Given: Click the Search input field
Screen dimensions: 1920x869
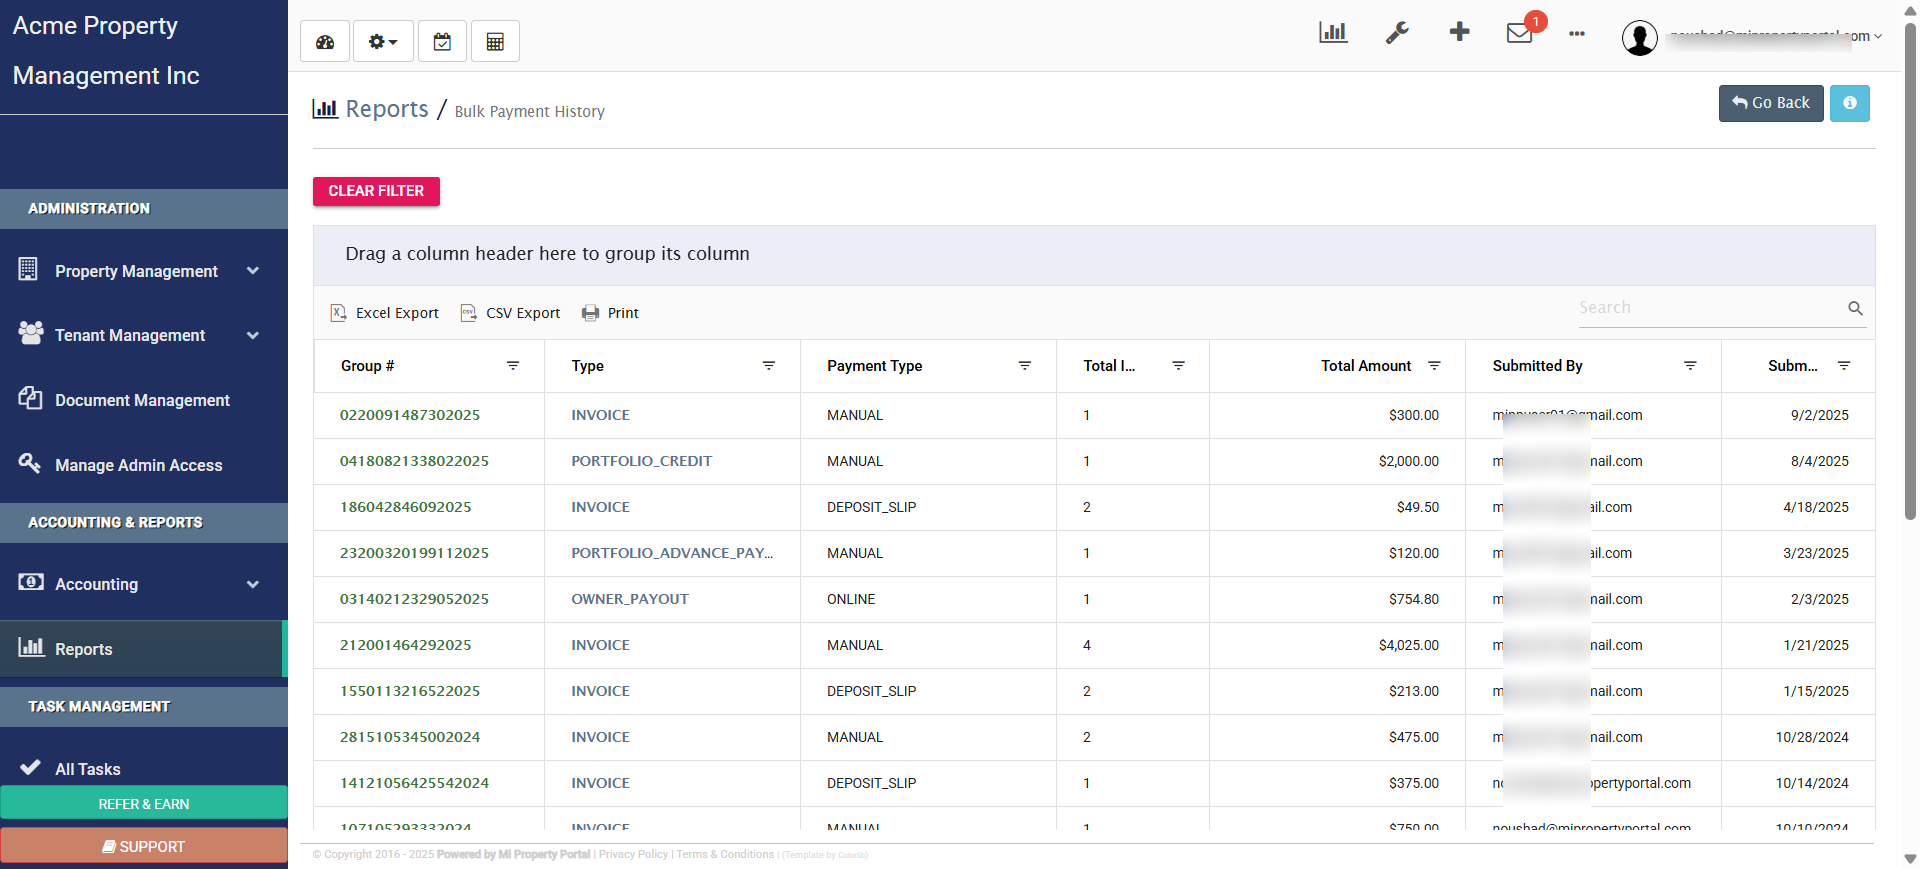Looking at the screenshot, I should [1710, 308].
